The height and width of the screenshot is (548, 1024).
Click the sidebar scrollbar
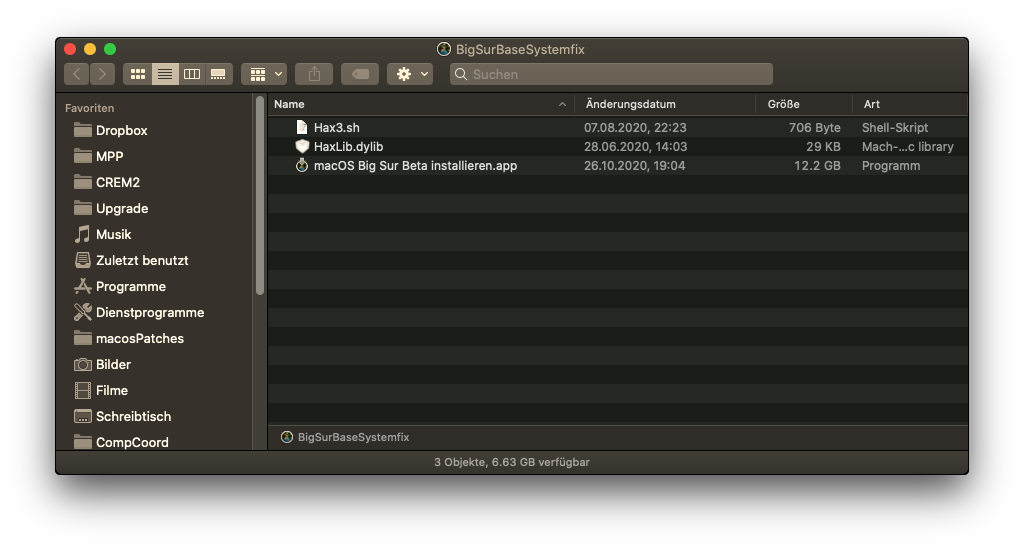pyautogui.click(x=260, y=196)
